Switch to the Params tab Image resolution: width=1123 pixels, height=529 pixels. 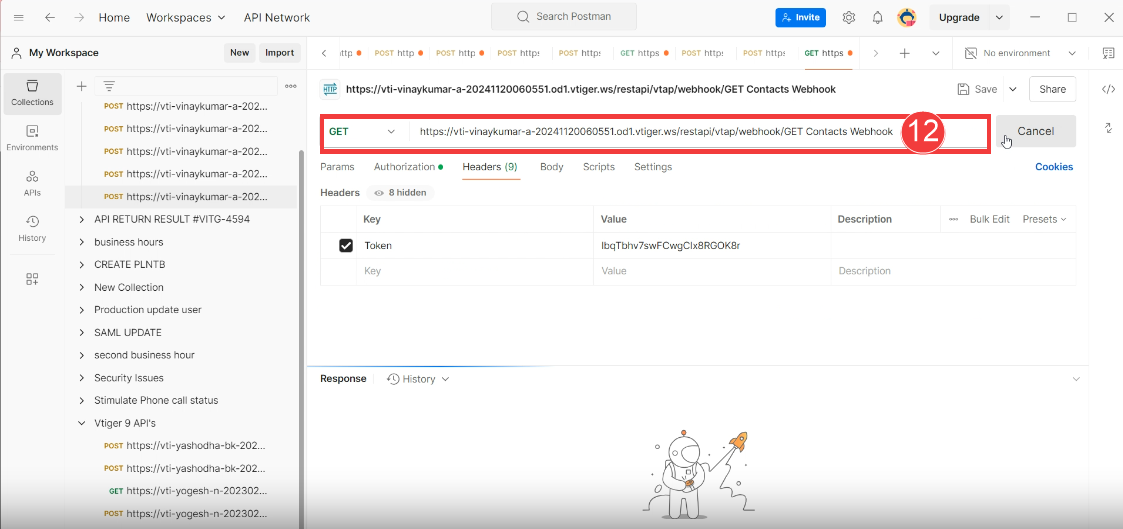pos(337,167)
